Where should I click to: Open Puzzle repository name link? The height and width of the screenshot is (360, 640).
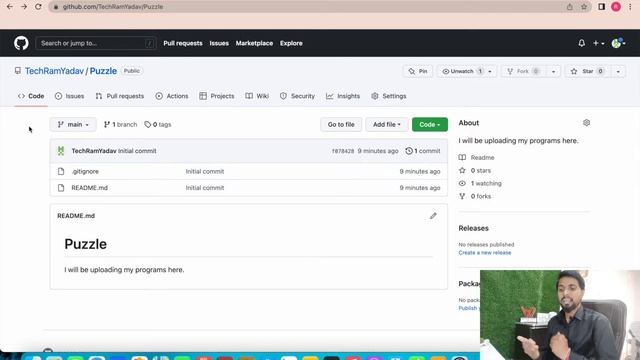point(103,71)
